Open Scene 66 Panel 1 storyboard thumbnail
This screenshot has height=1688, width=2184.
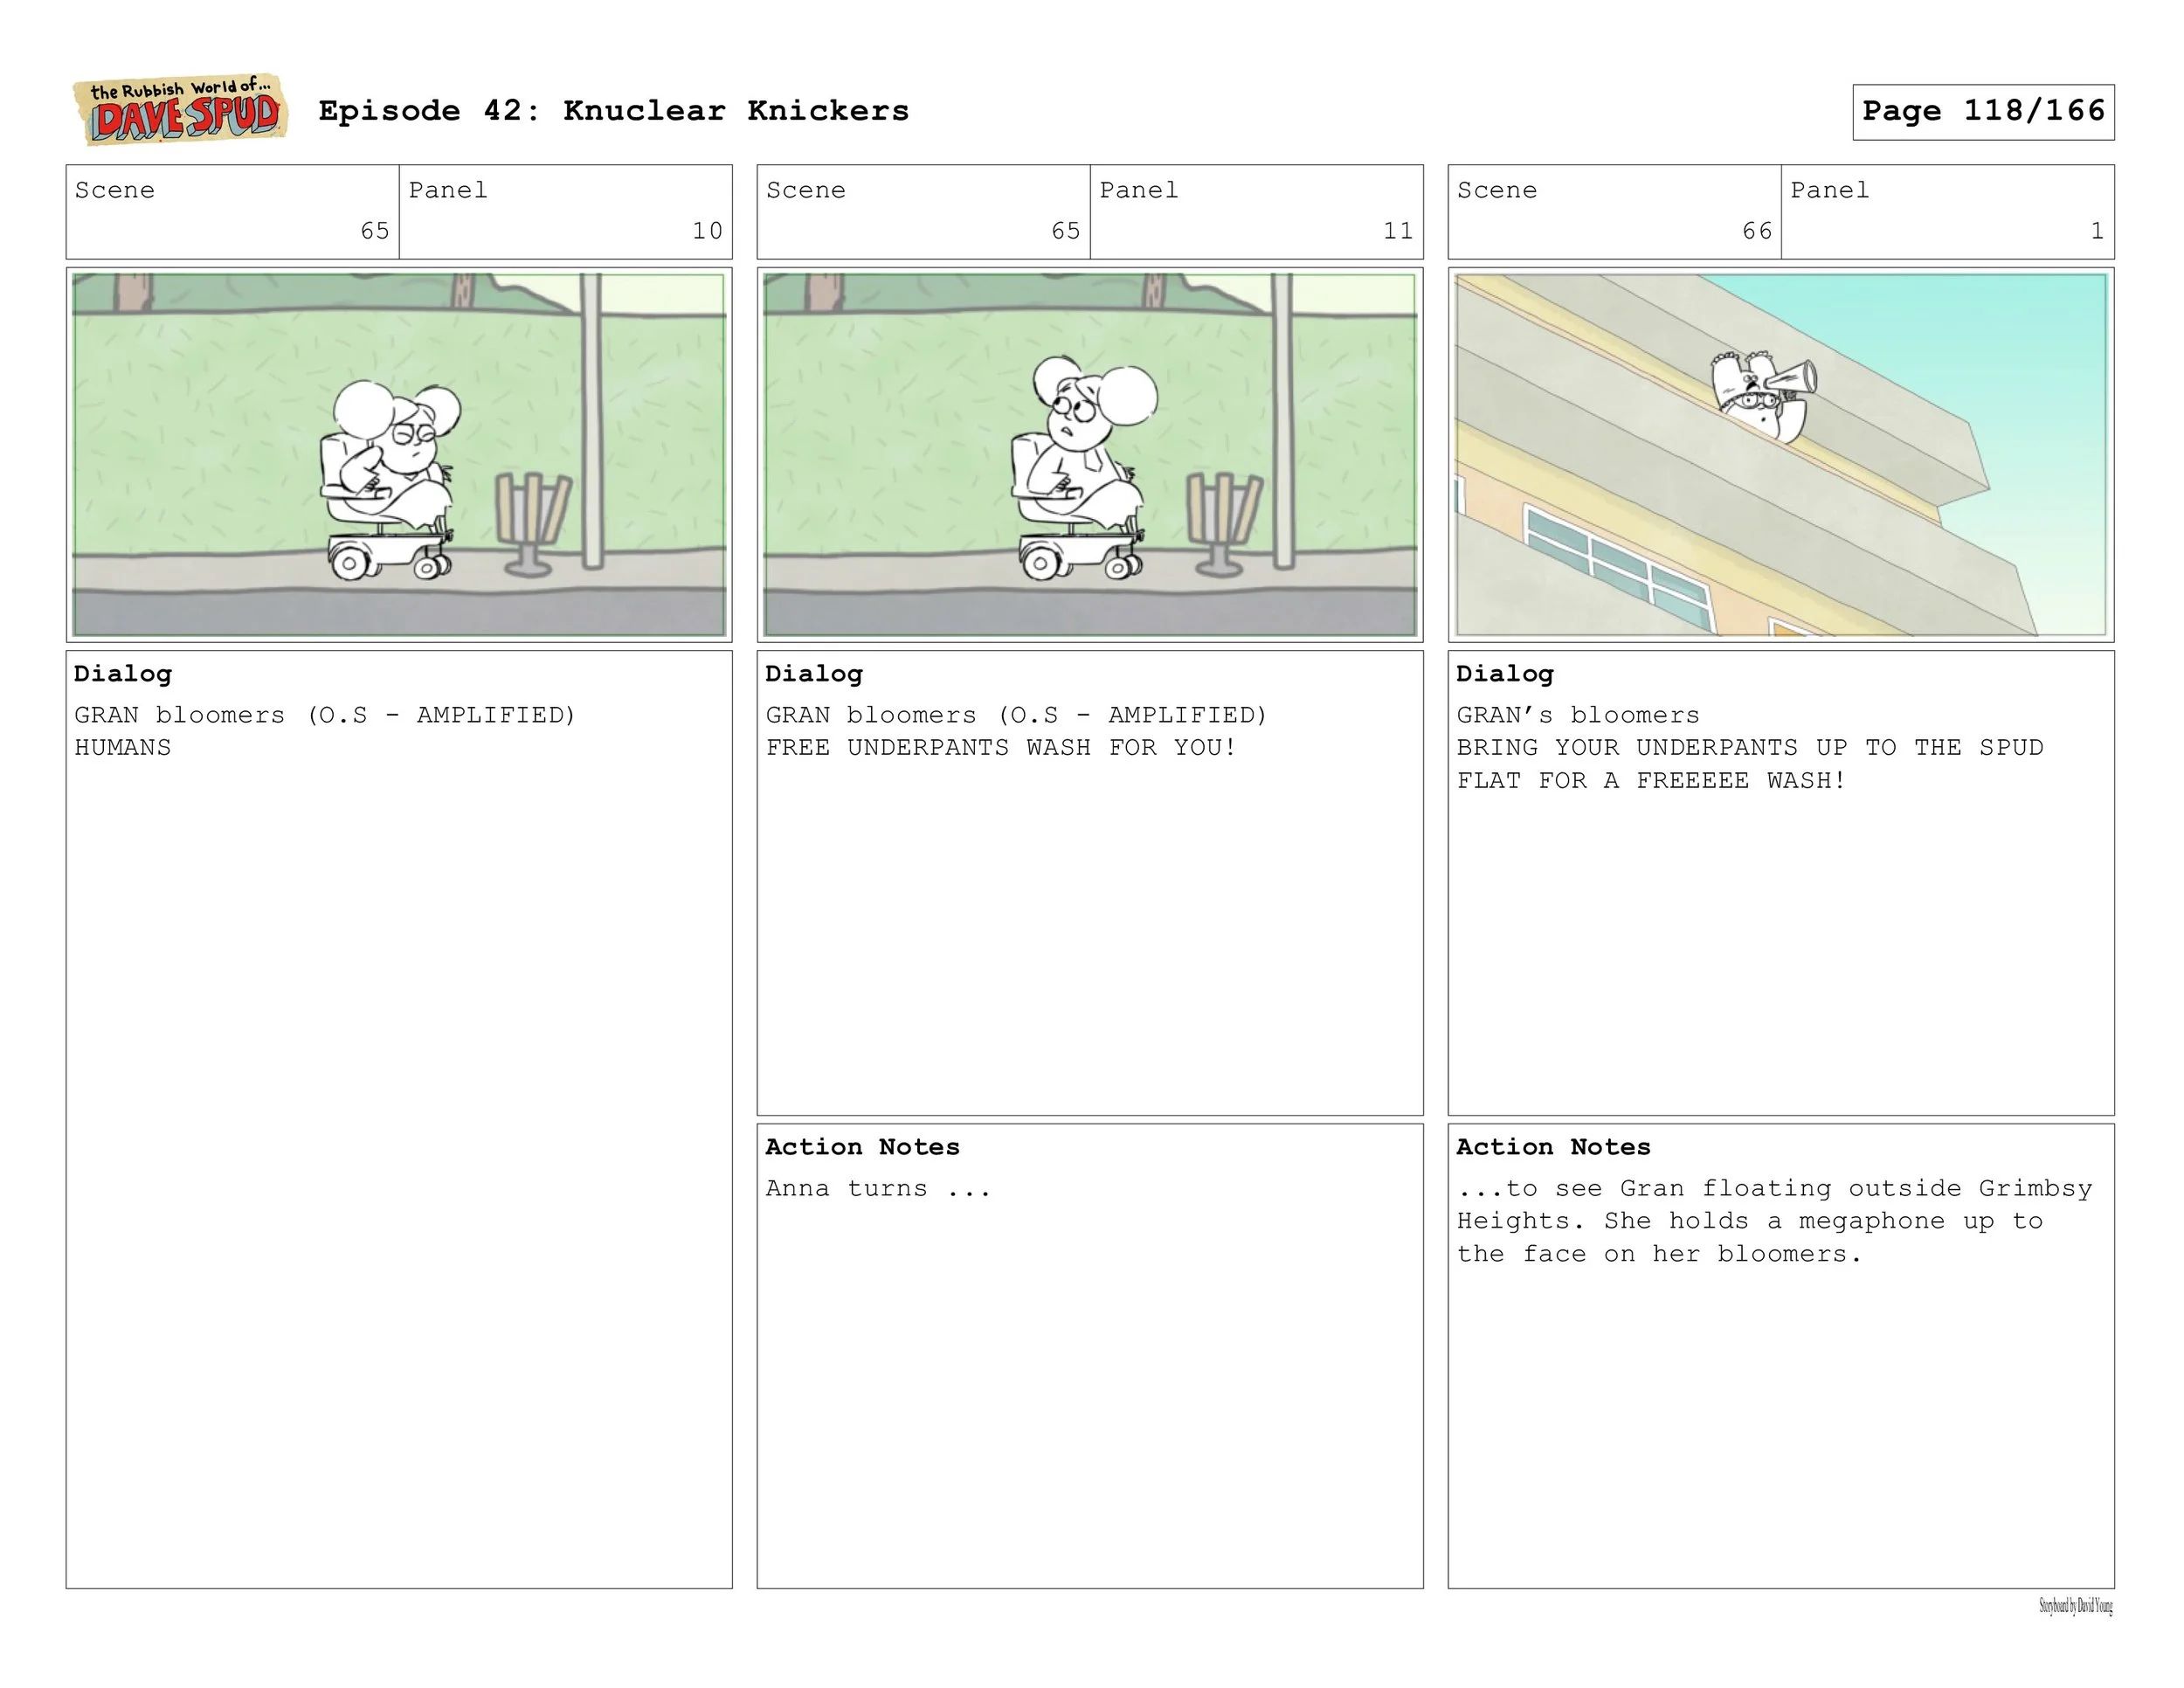coord(1780,454)
